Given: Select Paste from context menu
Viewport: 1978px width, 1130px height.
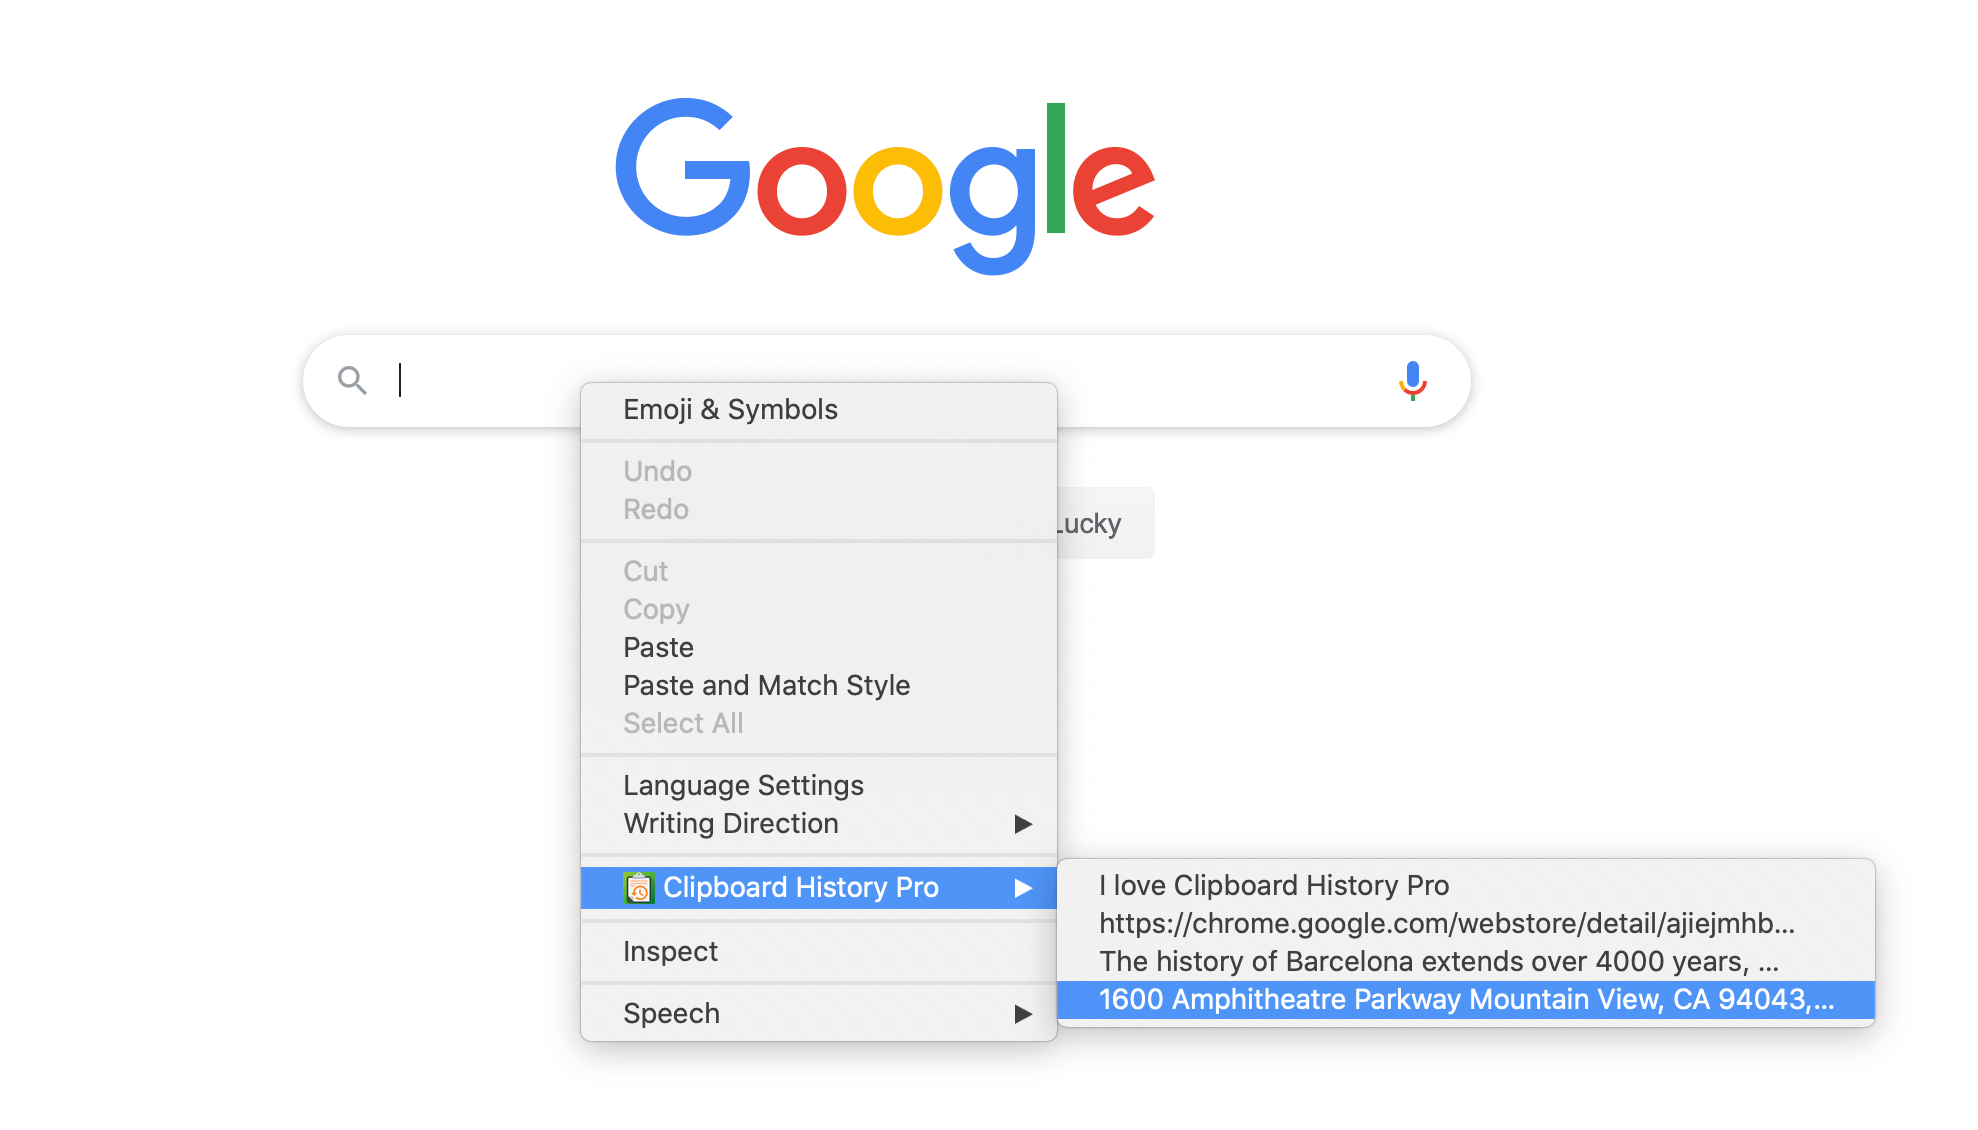Looking at the screenshot, I should click(659, 646).
